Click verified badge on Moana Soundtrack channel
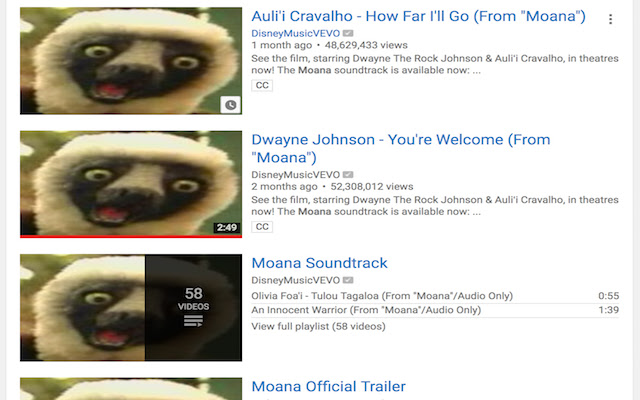This screenshot has width=640, height=400. pos(348,280)
